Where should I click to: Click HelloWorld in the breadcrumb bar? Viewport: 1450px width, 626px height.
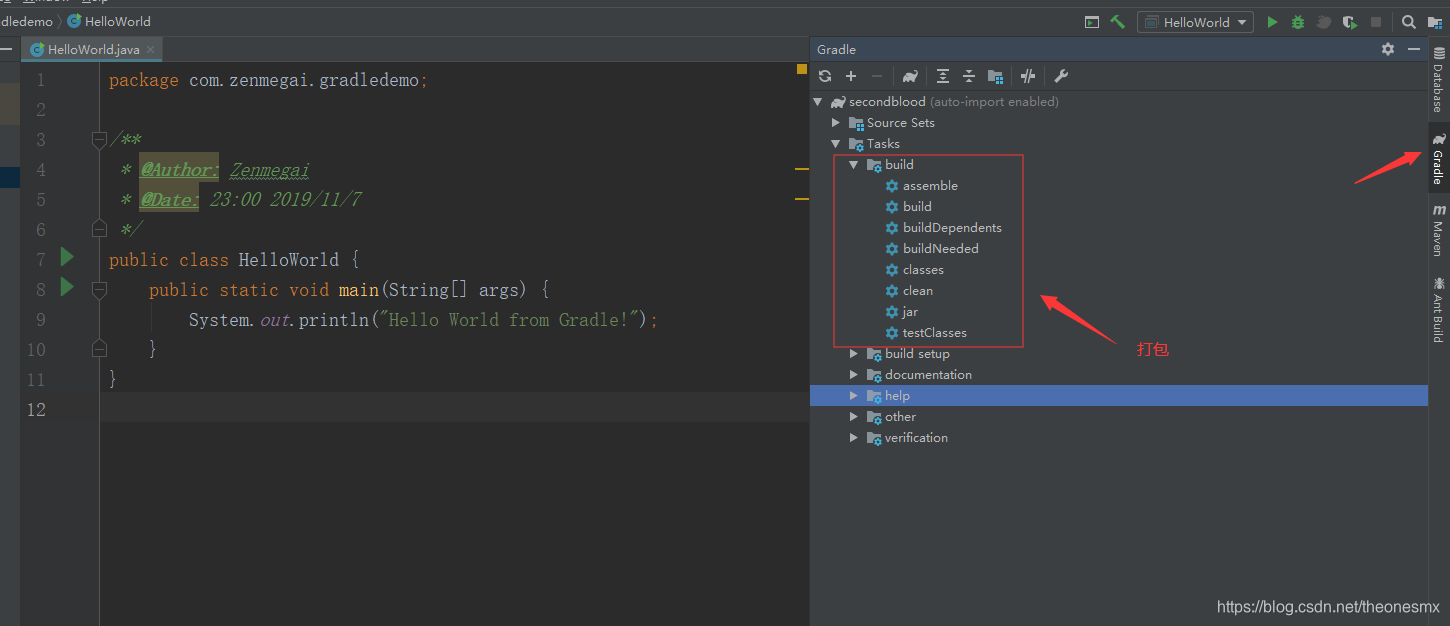(109, 21)
